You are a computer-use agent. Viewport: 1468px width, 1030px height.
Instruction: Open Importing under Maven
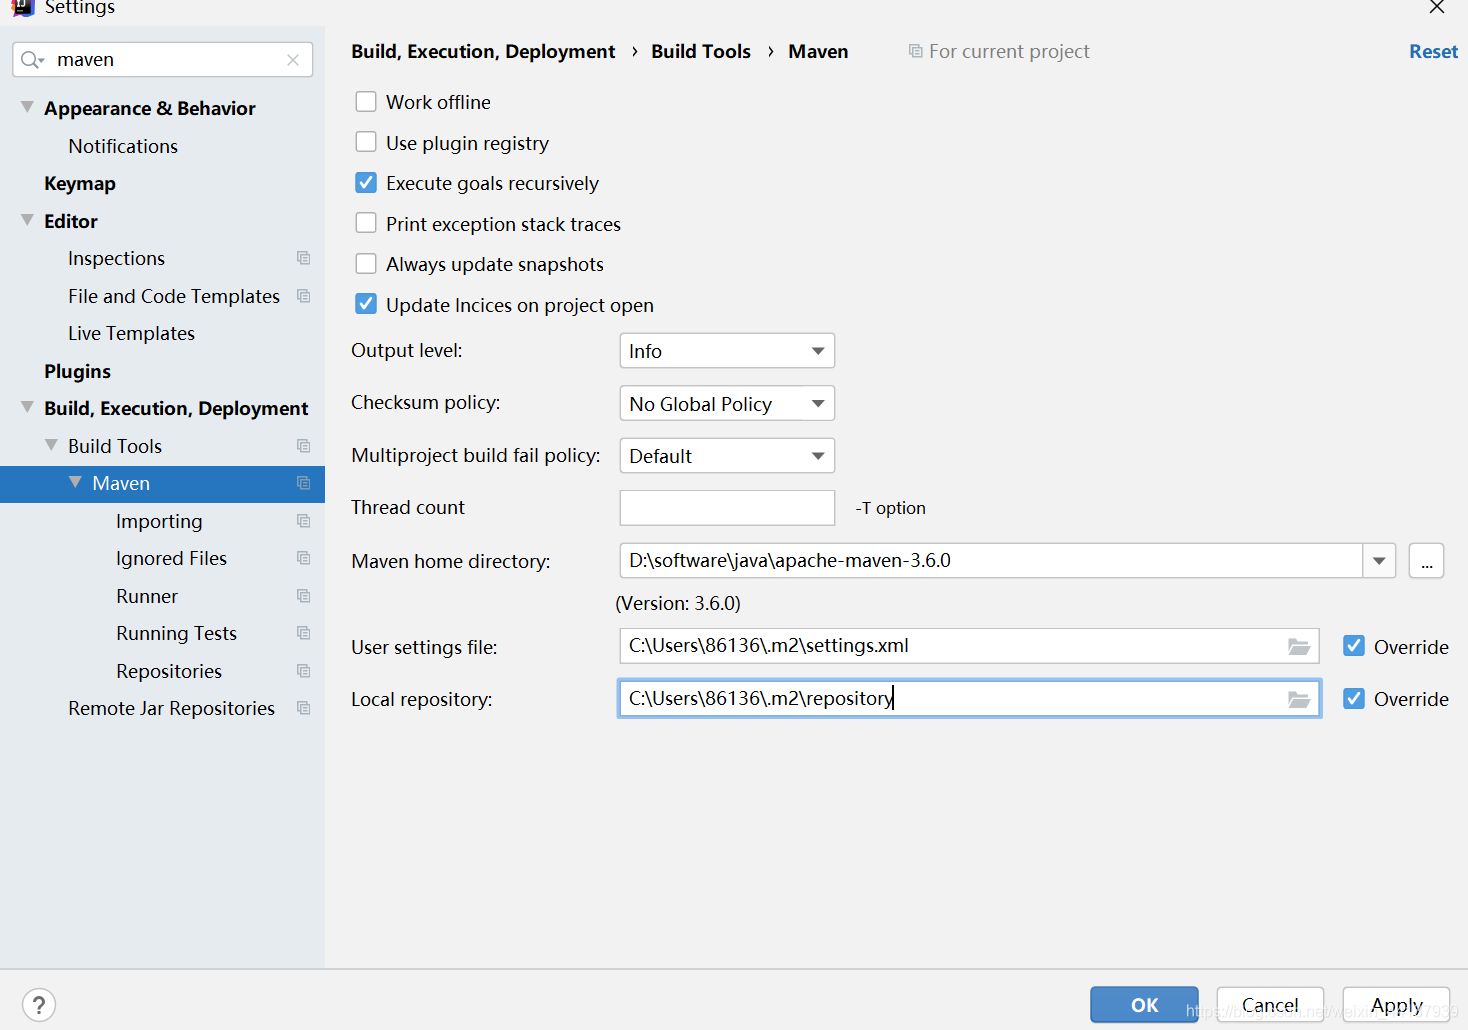(159, 521)
